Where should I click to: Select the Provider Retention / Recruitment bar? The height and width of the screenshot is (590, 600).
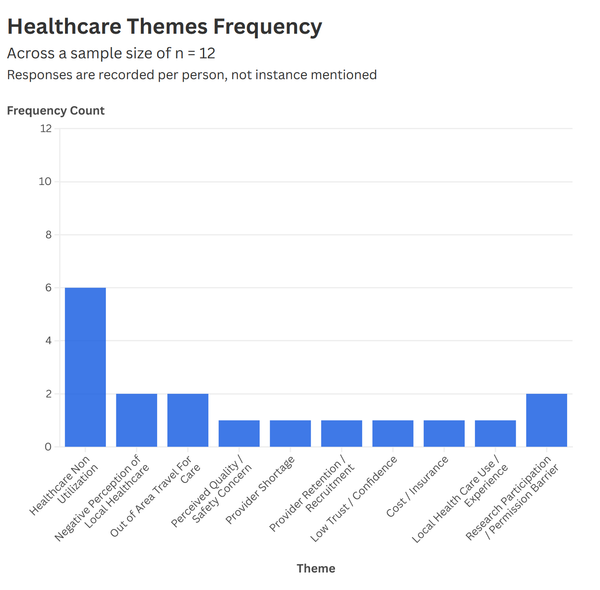click(342, 434)
